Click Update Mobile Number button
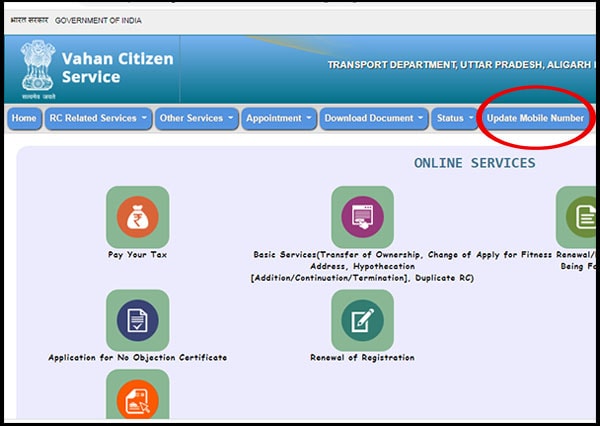Screen dimensions: 600x426 pos(535,118)
